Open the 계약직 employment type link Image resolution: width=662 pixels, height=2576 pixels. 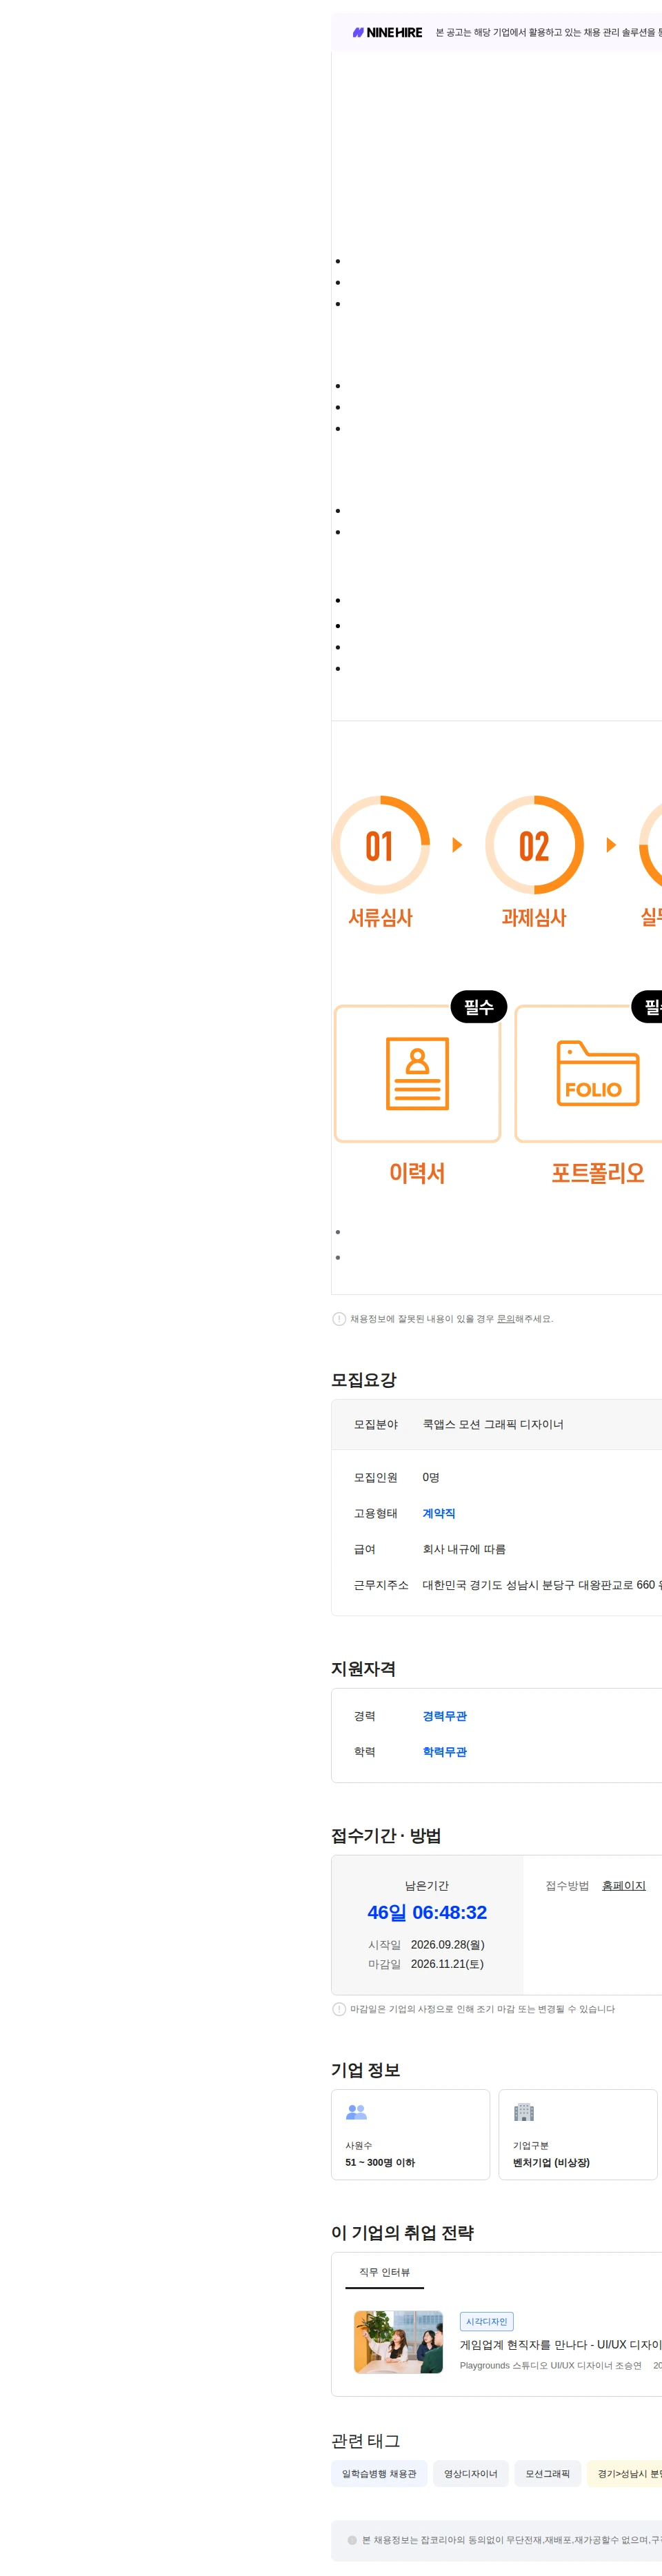pyautogui.click(x=439, y=1513)
